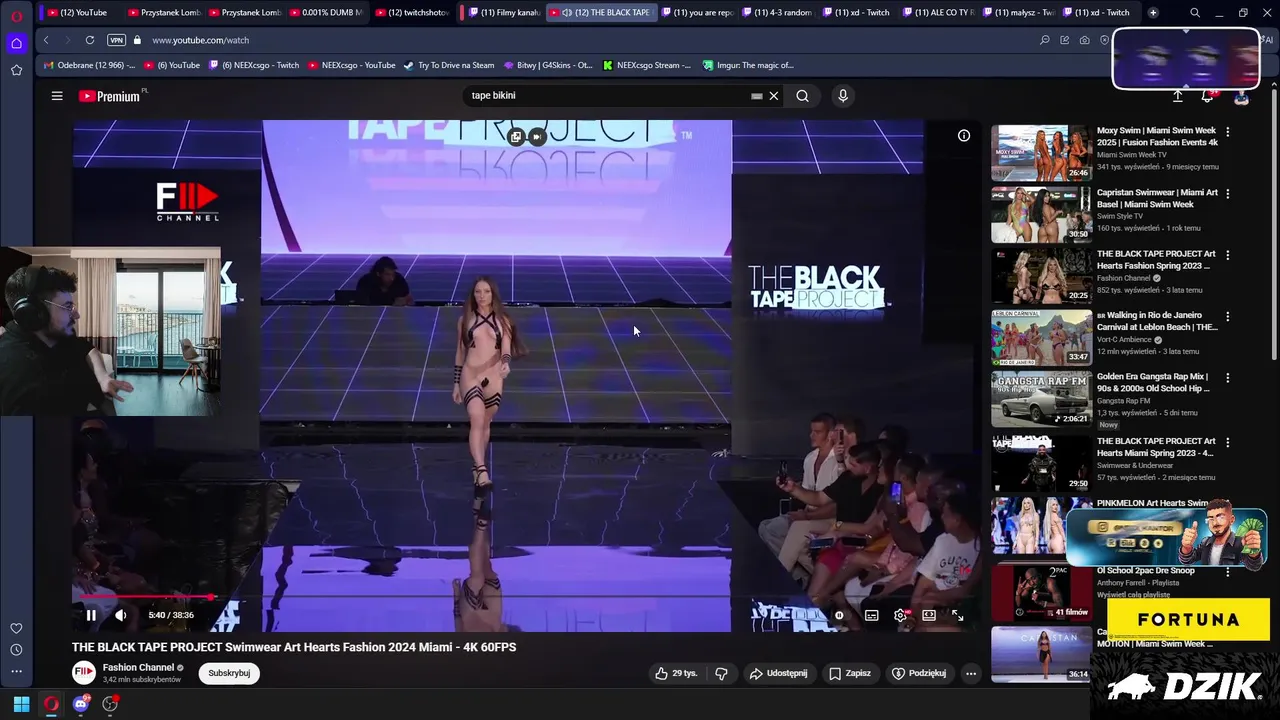Image resolution: width=1280 pixels, height=720 pixels.
Task: Open Opera sidebar bookmarks star
Action: tap(16, 70)
